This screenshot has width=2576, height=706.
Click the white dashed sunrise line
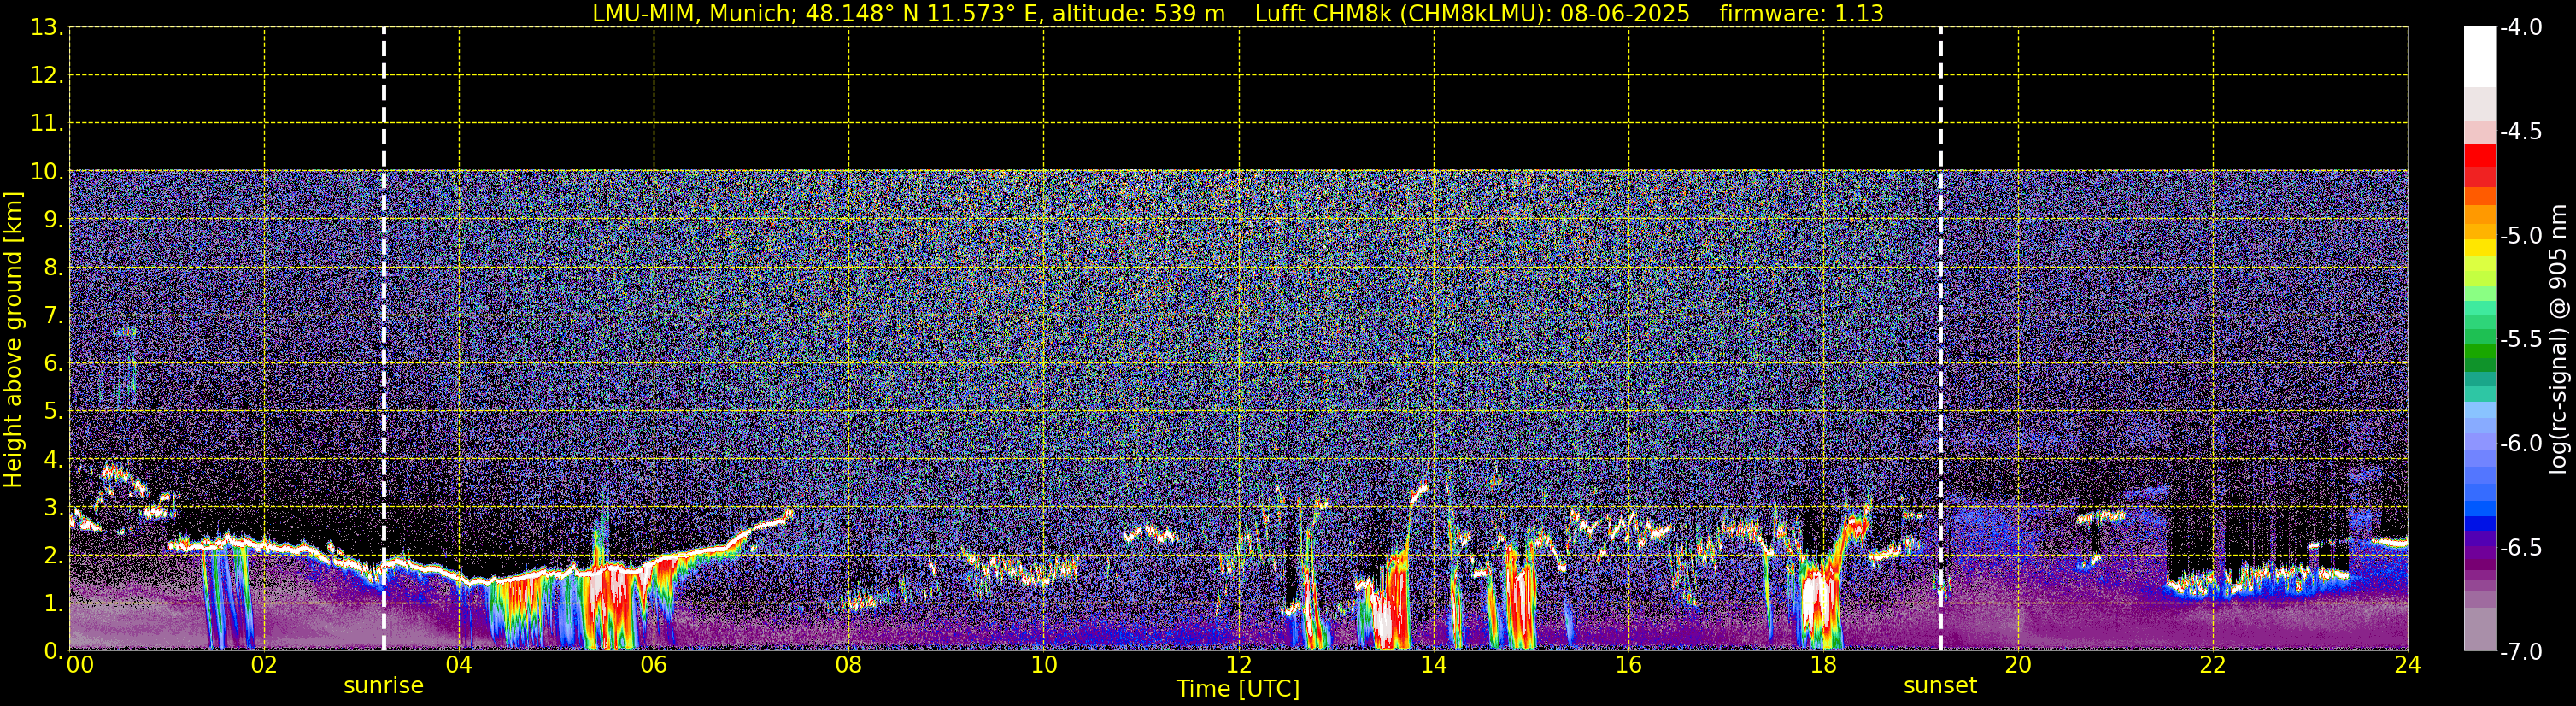click(384, 339)
